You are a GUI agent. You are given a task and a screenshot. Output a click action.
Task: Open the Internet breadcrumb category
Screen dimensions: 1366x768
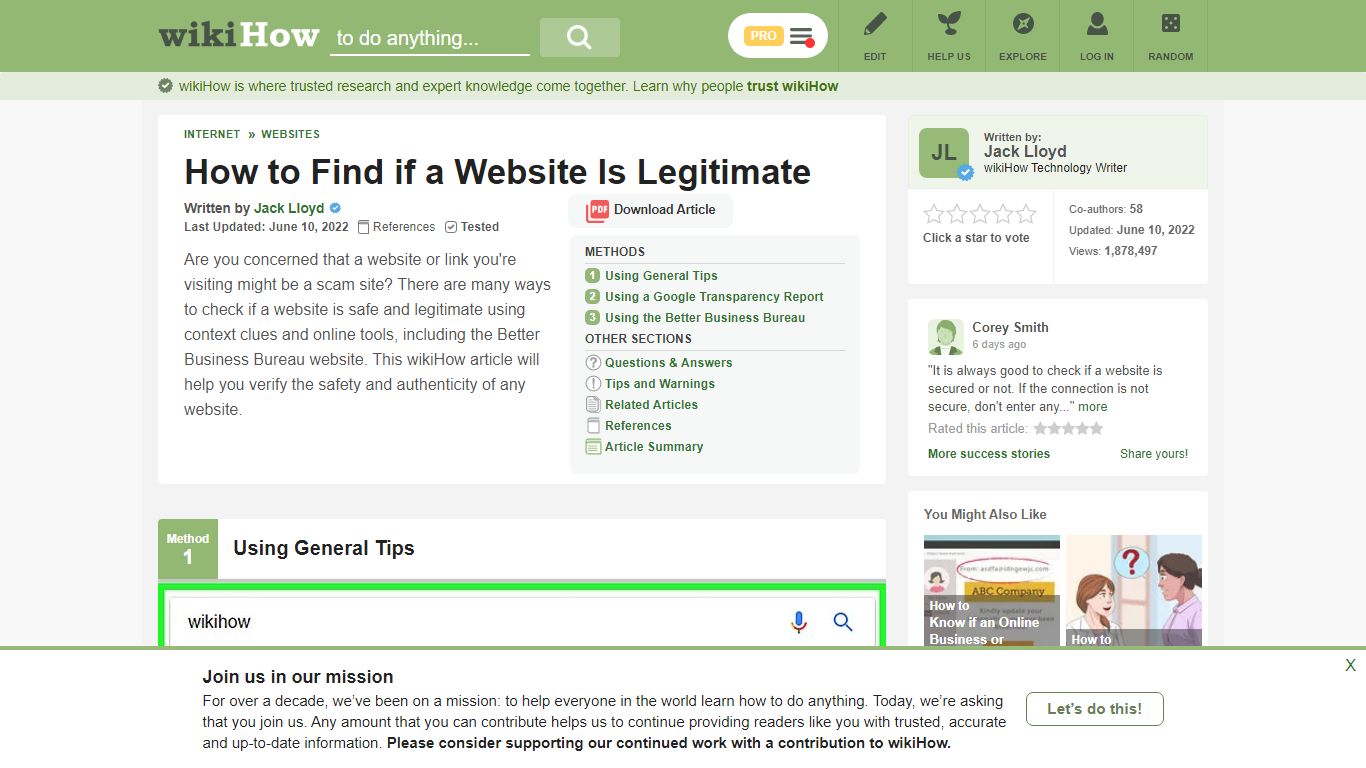(x=212, y=134)
